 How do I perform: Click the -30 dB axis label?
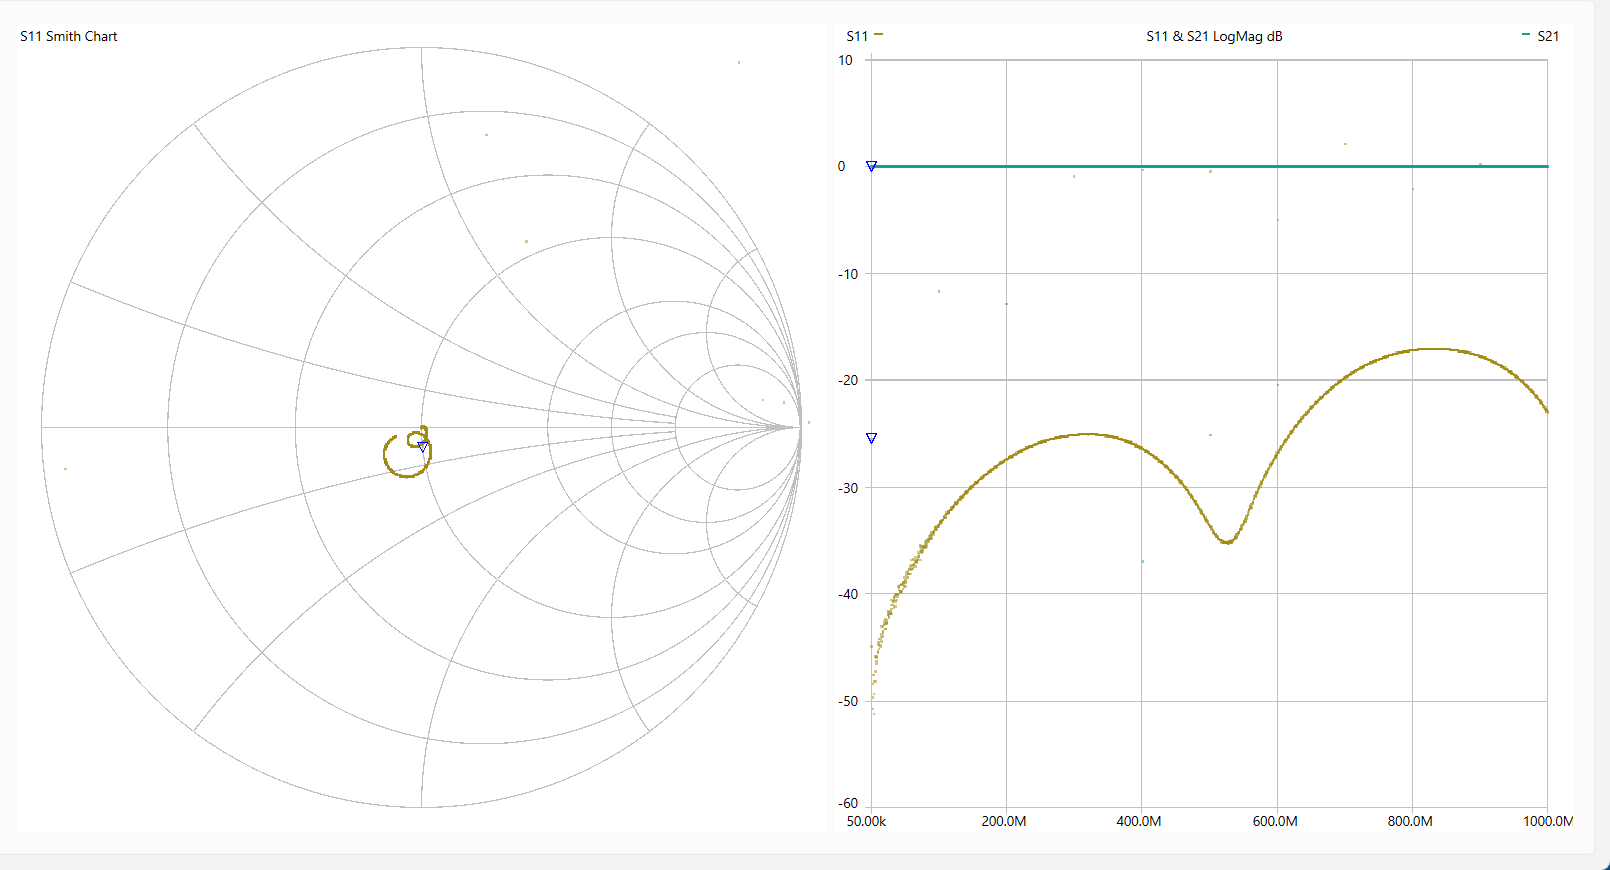click(847, 488)
